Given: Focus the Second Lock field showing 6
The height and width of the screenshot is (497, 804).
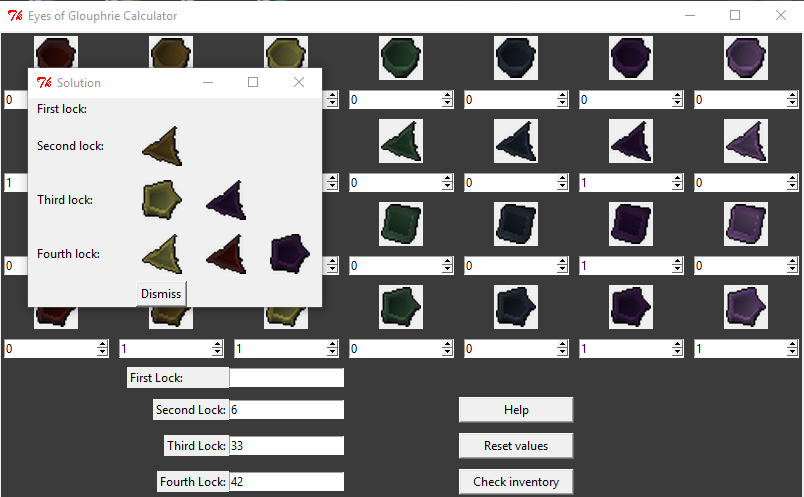Looking at the screenshot, I should 287,410.
